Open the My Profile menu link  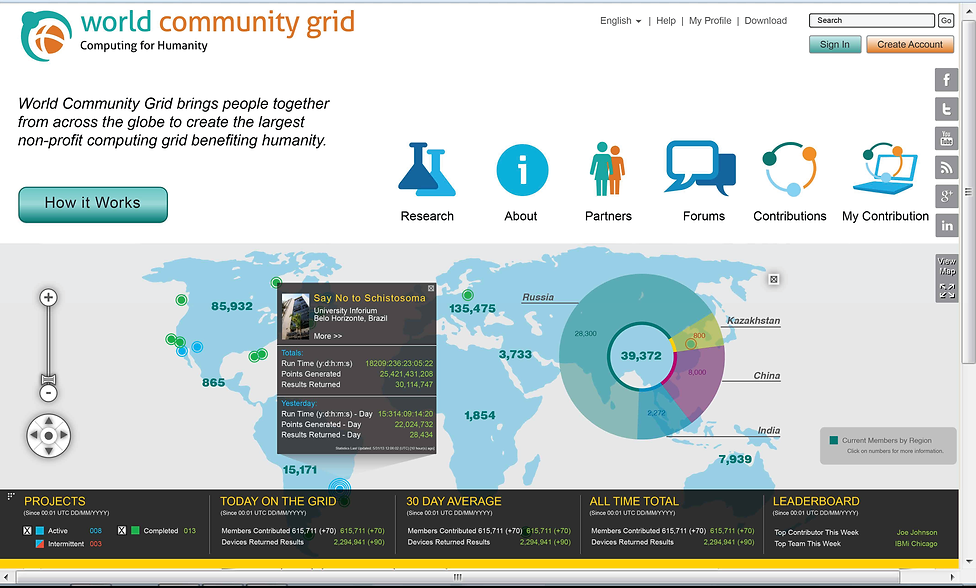(710, 21)
